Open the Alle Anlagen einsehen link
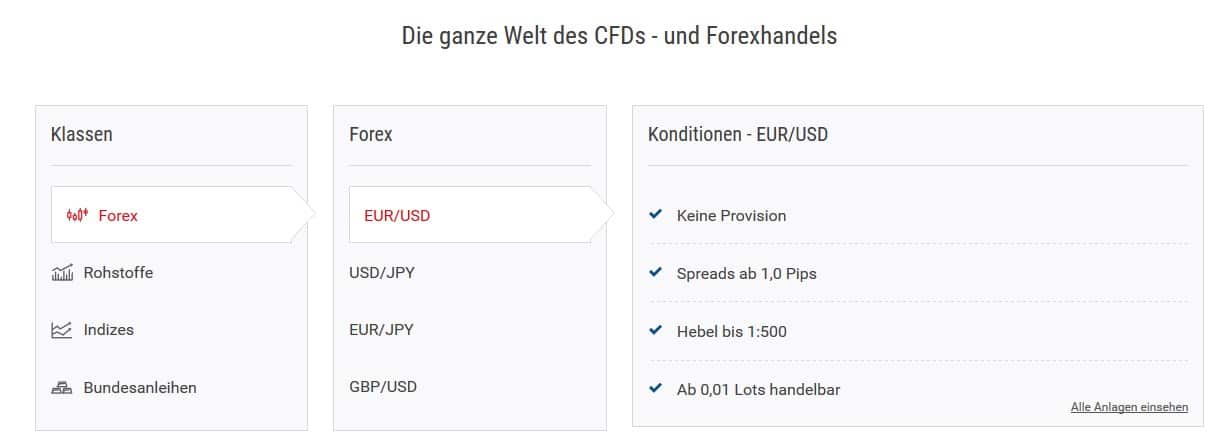The image size is (1229, 442). coord(1129,407)
